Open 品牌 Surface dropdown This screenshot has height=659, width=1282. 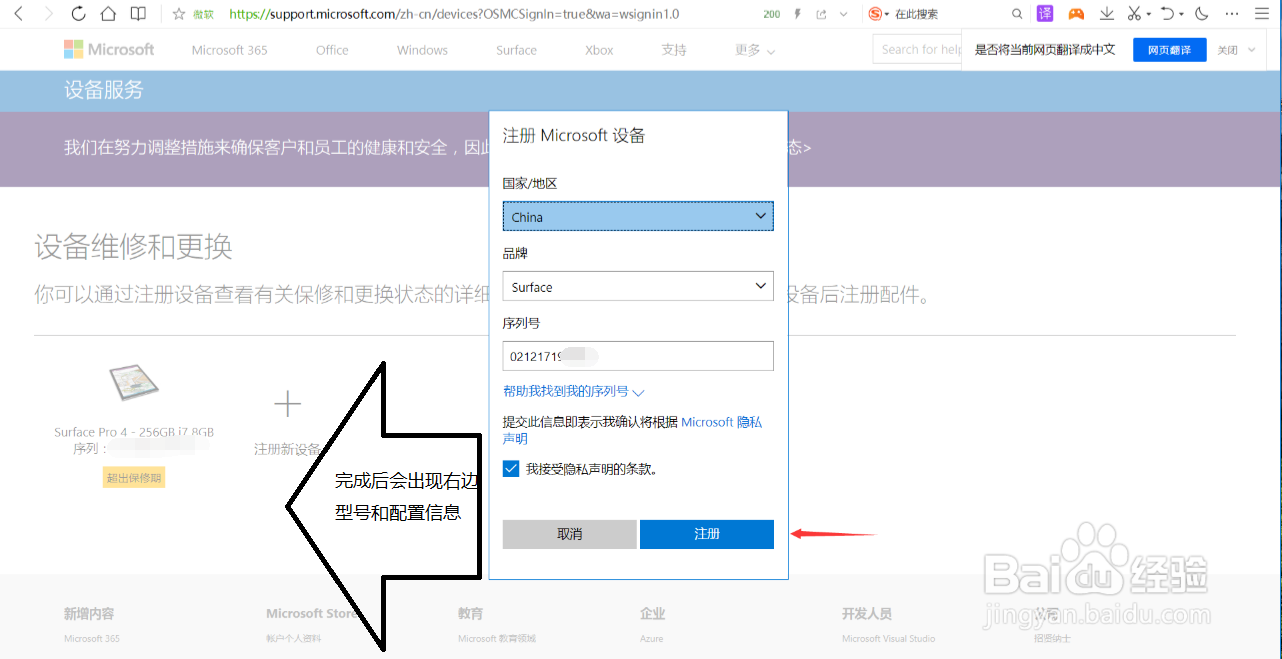(638, 286)
